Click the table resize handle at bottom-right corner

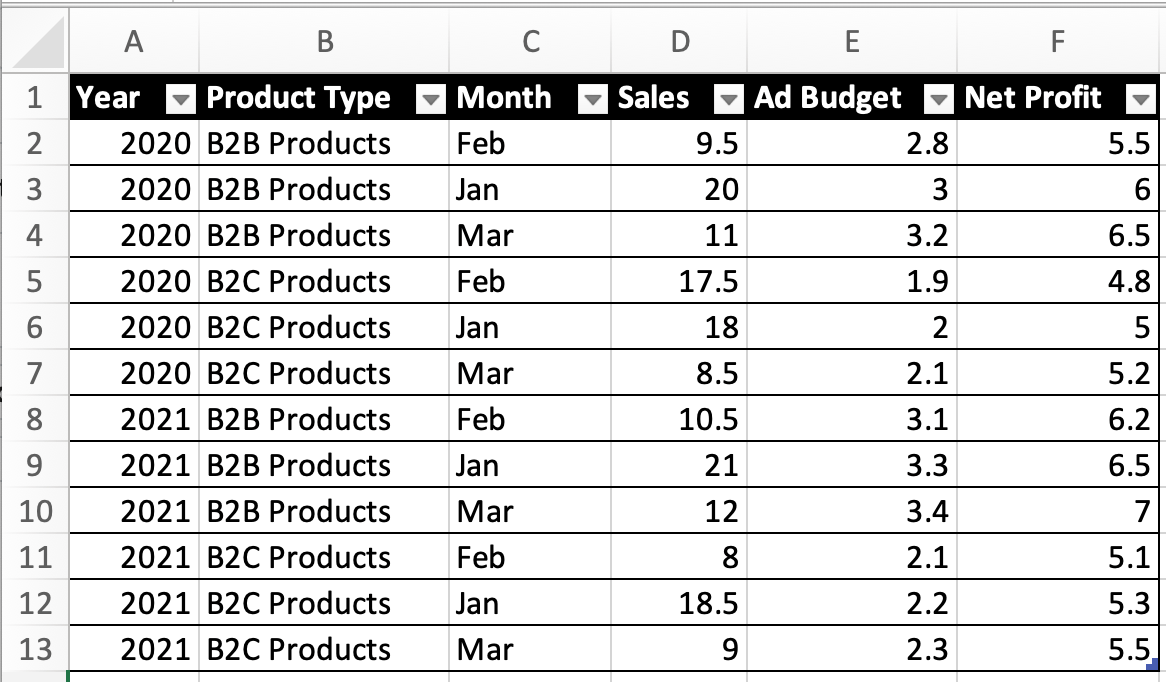coord(1153,664)
